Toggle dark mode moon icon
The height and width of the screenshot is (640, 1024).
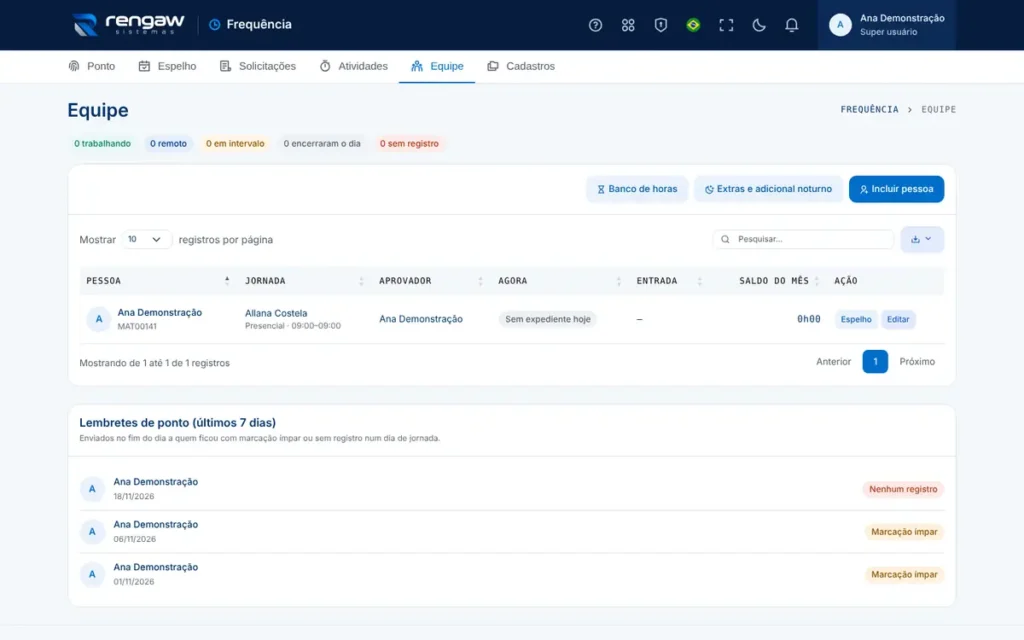758,25
